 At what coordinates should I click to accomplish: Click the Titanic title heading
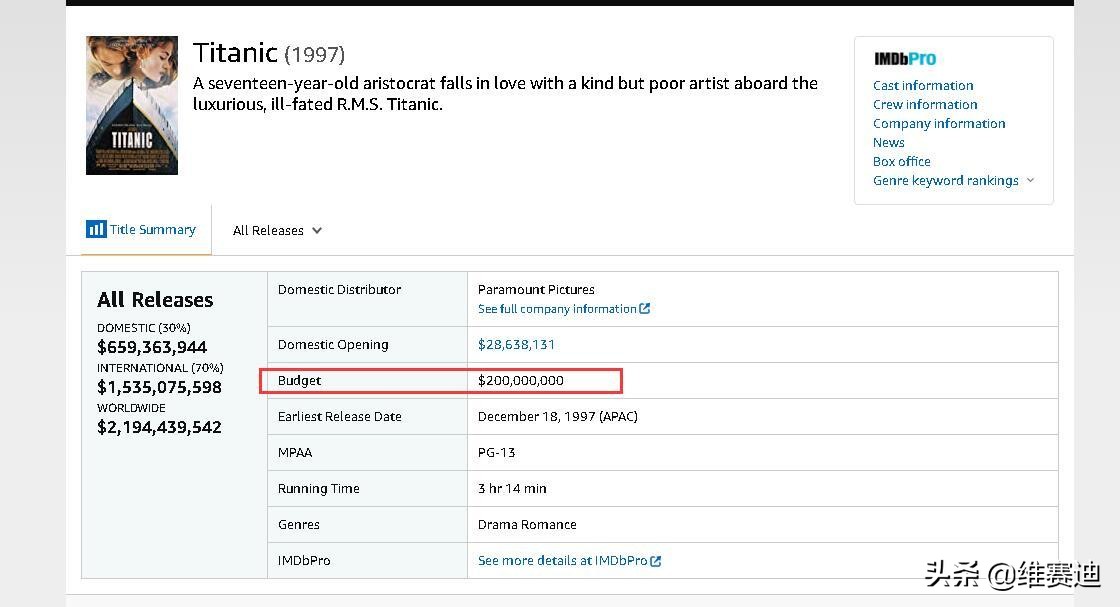[x=235, y=52]
